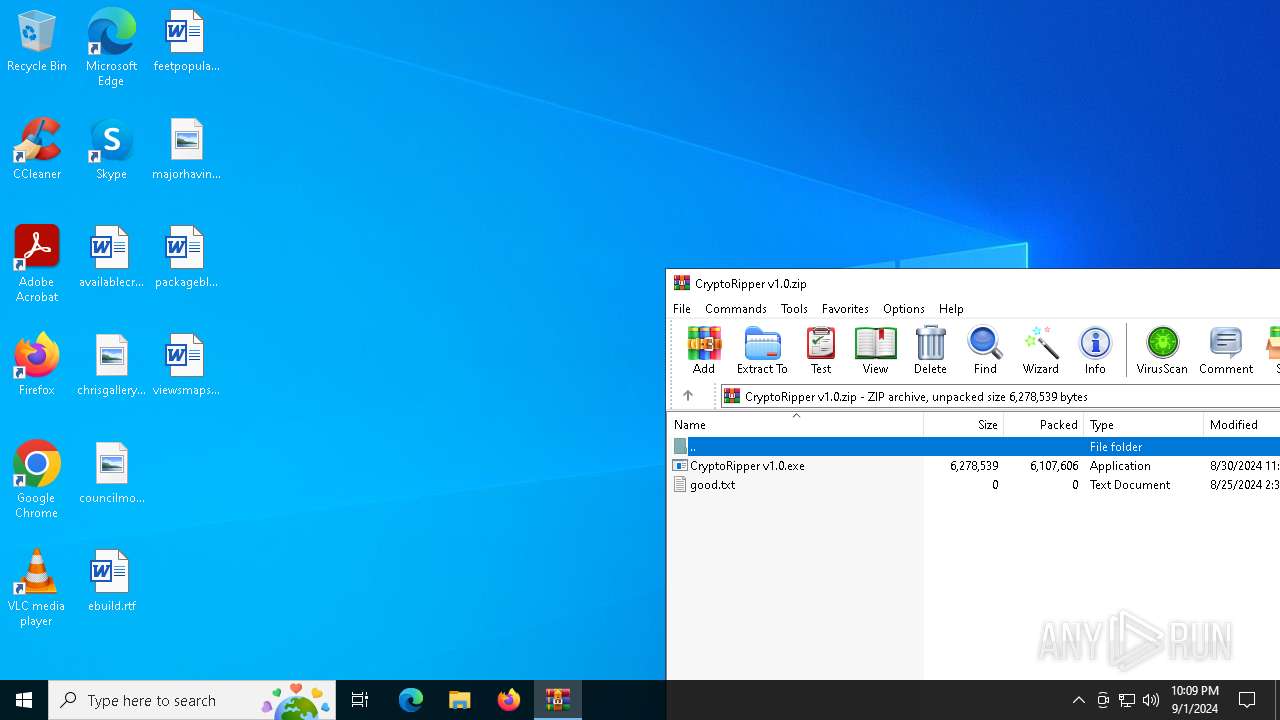The height and width of the screenshot is (720, 1280).
Task: Open the Tools menu
Action: (794, 309)
